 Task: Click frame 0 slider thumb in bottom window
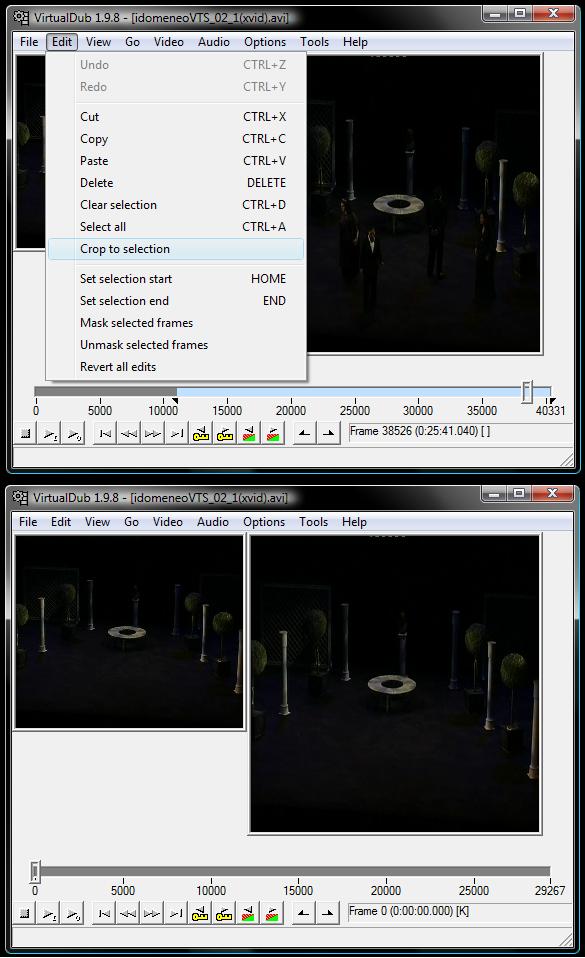tap(35, 872)
